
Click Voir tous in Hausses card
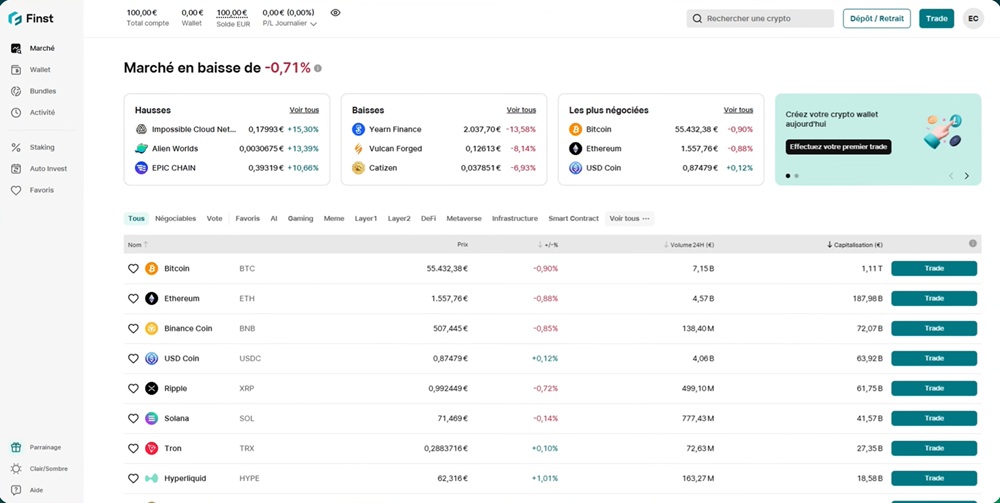pos(304,110)
